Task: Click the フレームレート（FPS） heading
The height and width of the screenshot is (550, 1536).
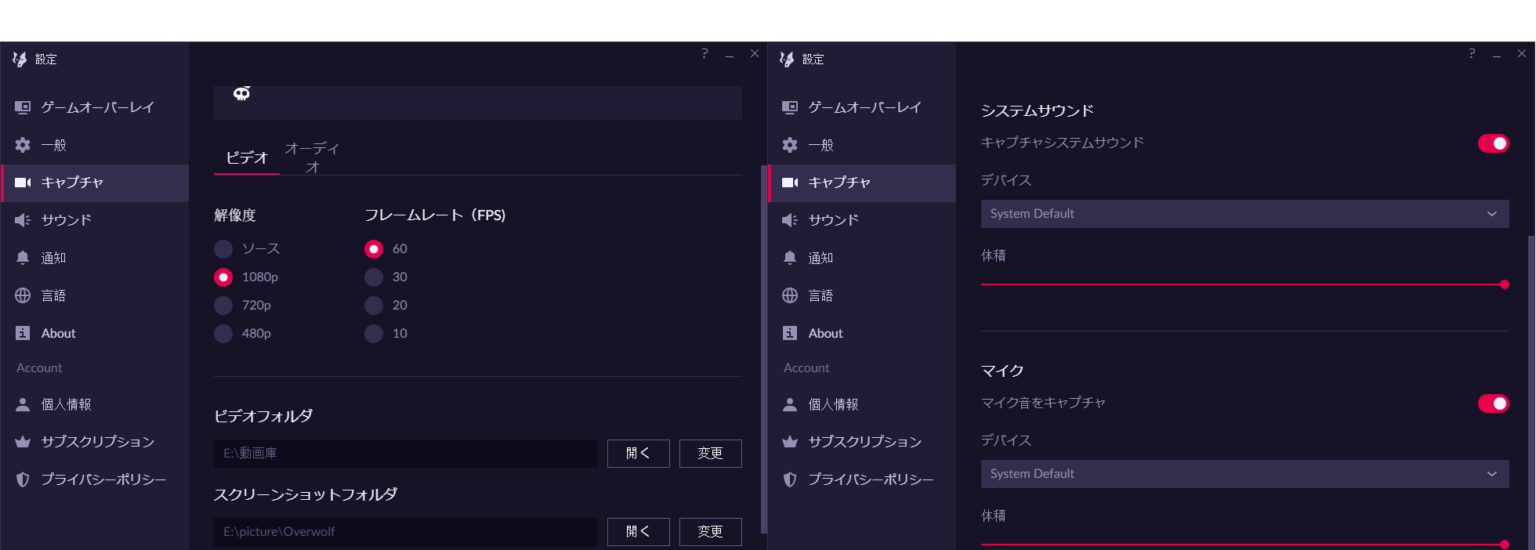Action: pos(435,215)
